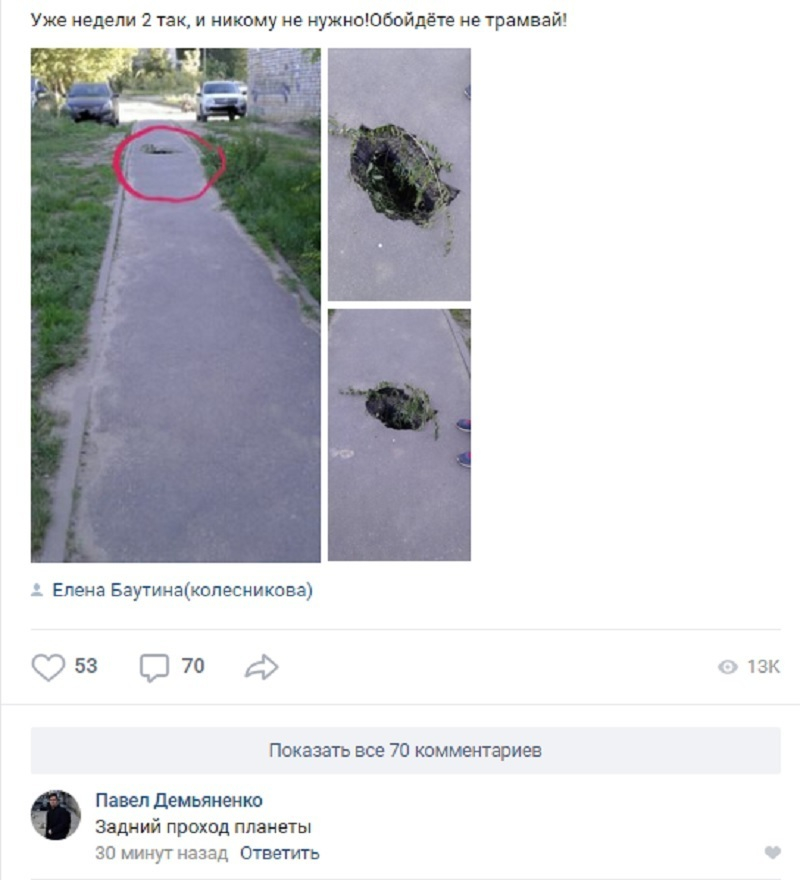Open the bottom-right pothole photo with shoes

399,435
